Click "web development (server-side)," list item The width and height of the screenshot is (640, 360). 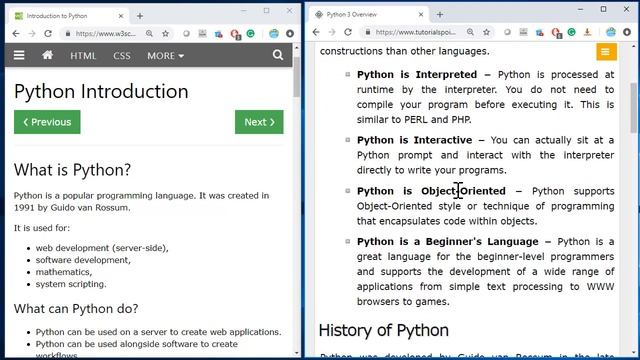(x=102, y=248)
